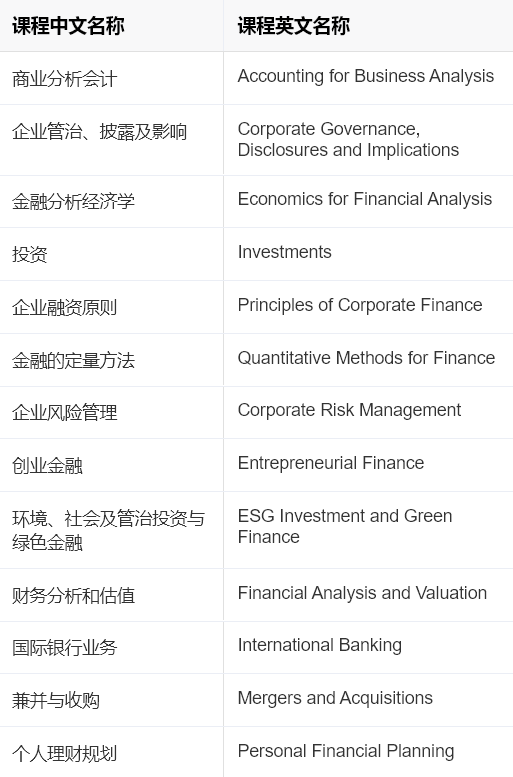Click Principles of Corporate Finance
This screenshot has width=513, height=777.
point(360,305)
